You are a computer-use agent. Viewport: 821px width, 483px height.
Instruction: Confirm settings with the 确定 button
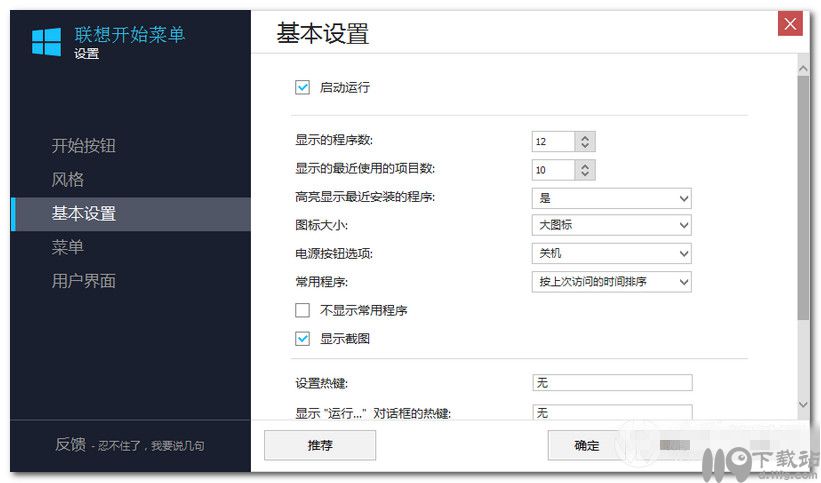[x=586, y=445]
